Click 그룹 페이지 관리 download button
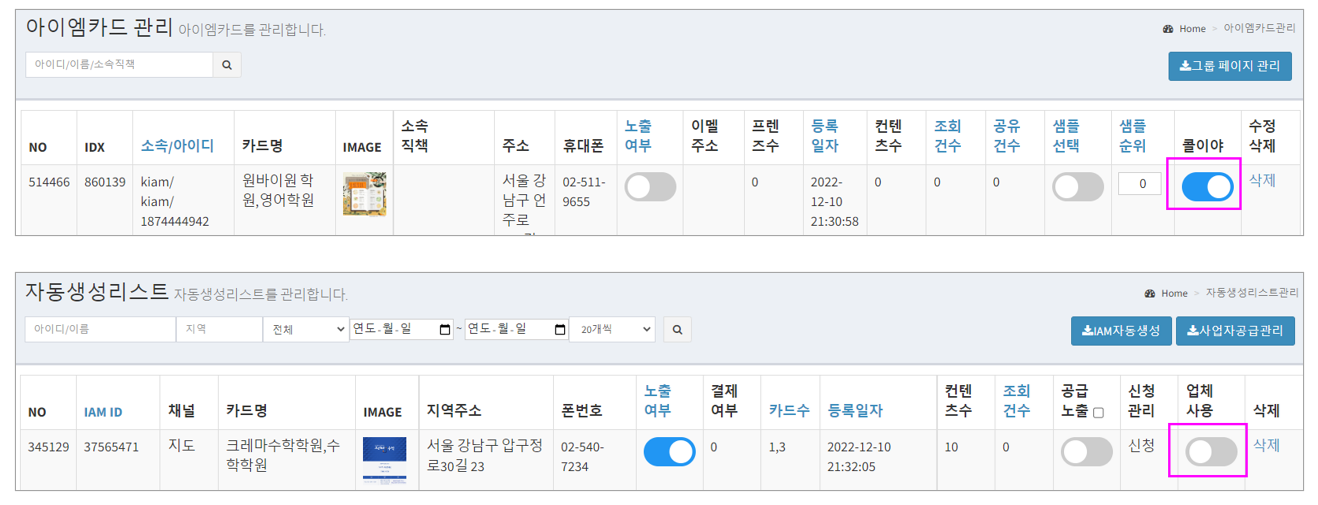 click(1230, 66)
